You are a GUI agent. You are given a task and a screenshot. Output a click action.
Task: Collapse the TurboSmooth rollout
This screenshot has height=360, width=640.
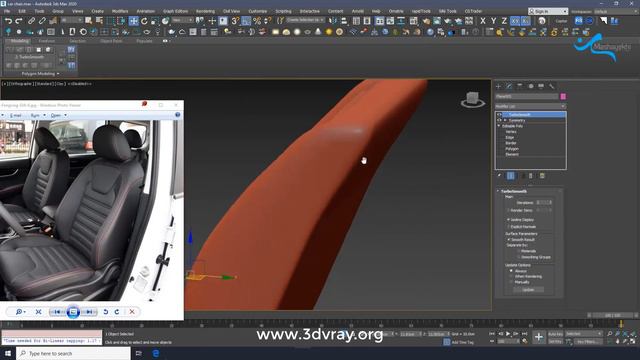(498, 191)
